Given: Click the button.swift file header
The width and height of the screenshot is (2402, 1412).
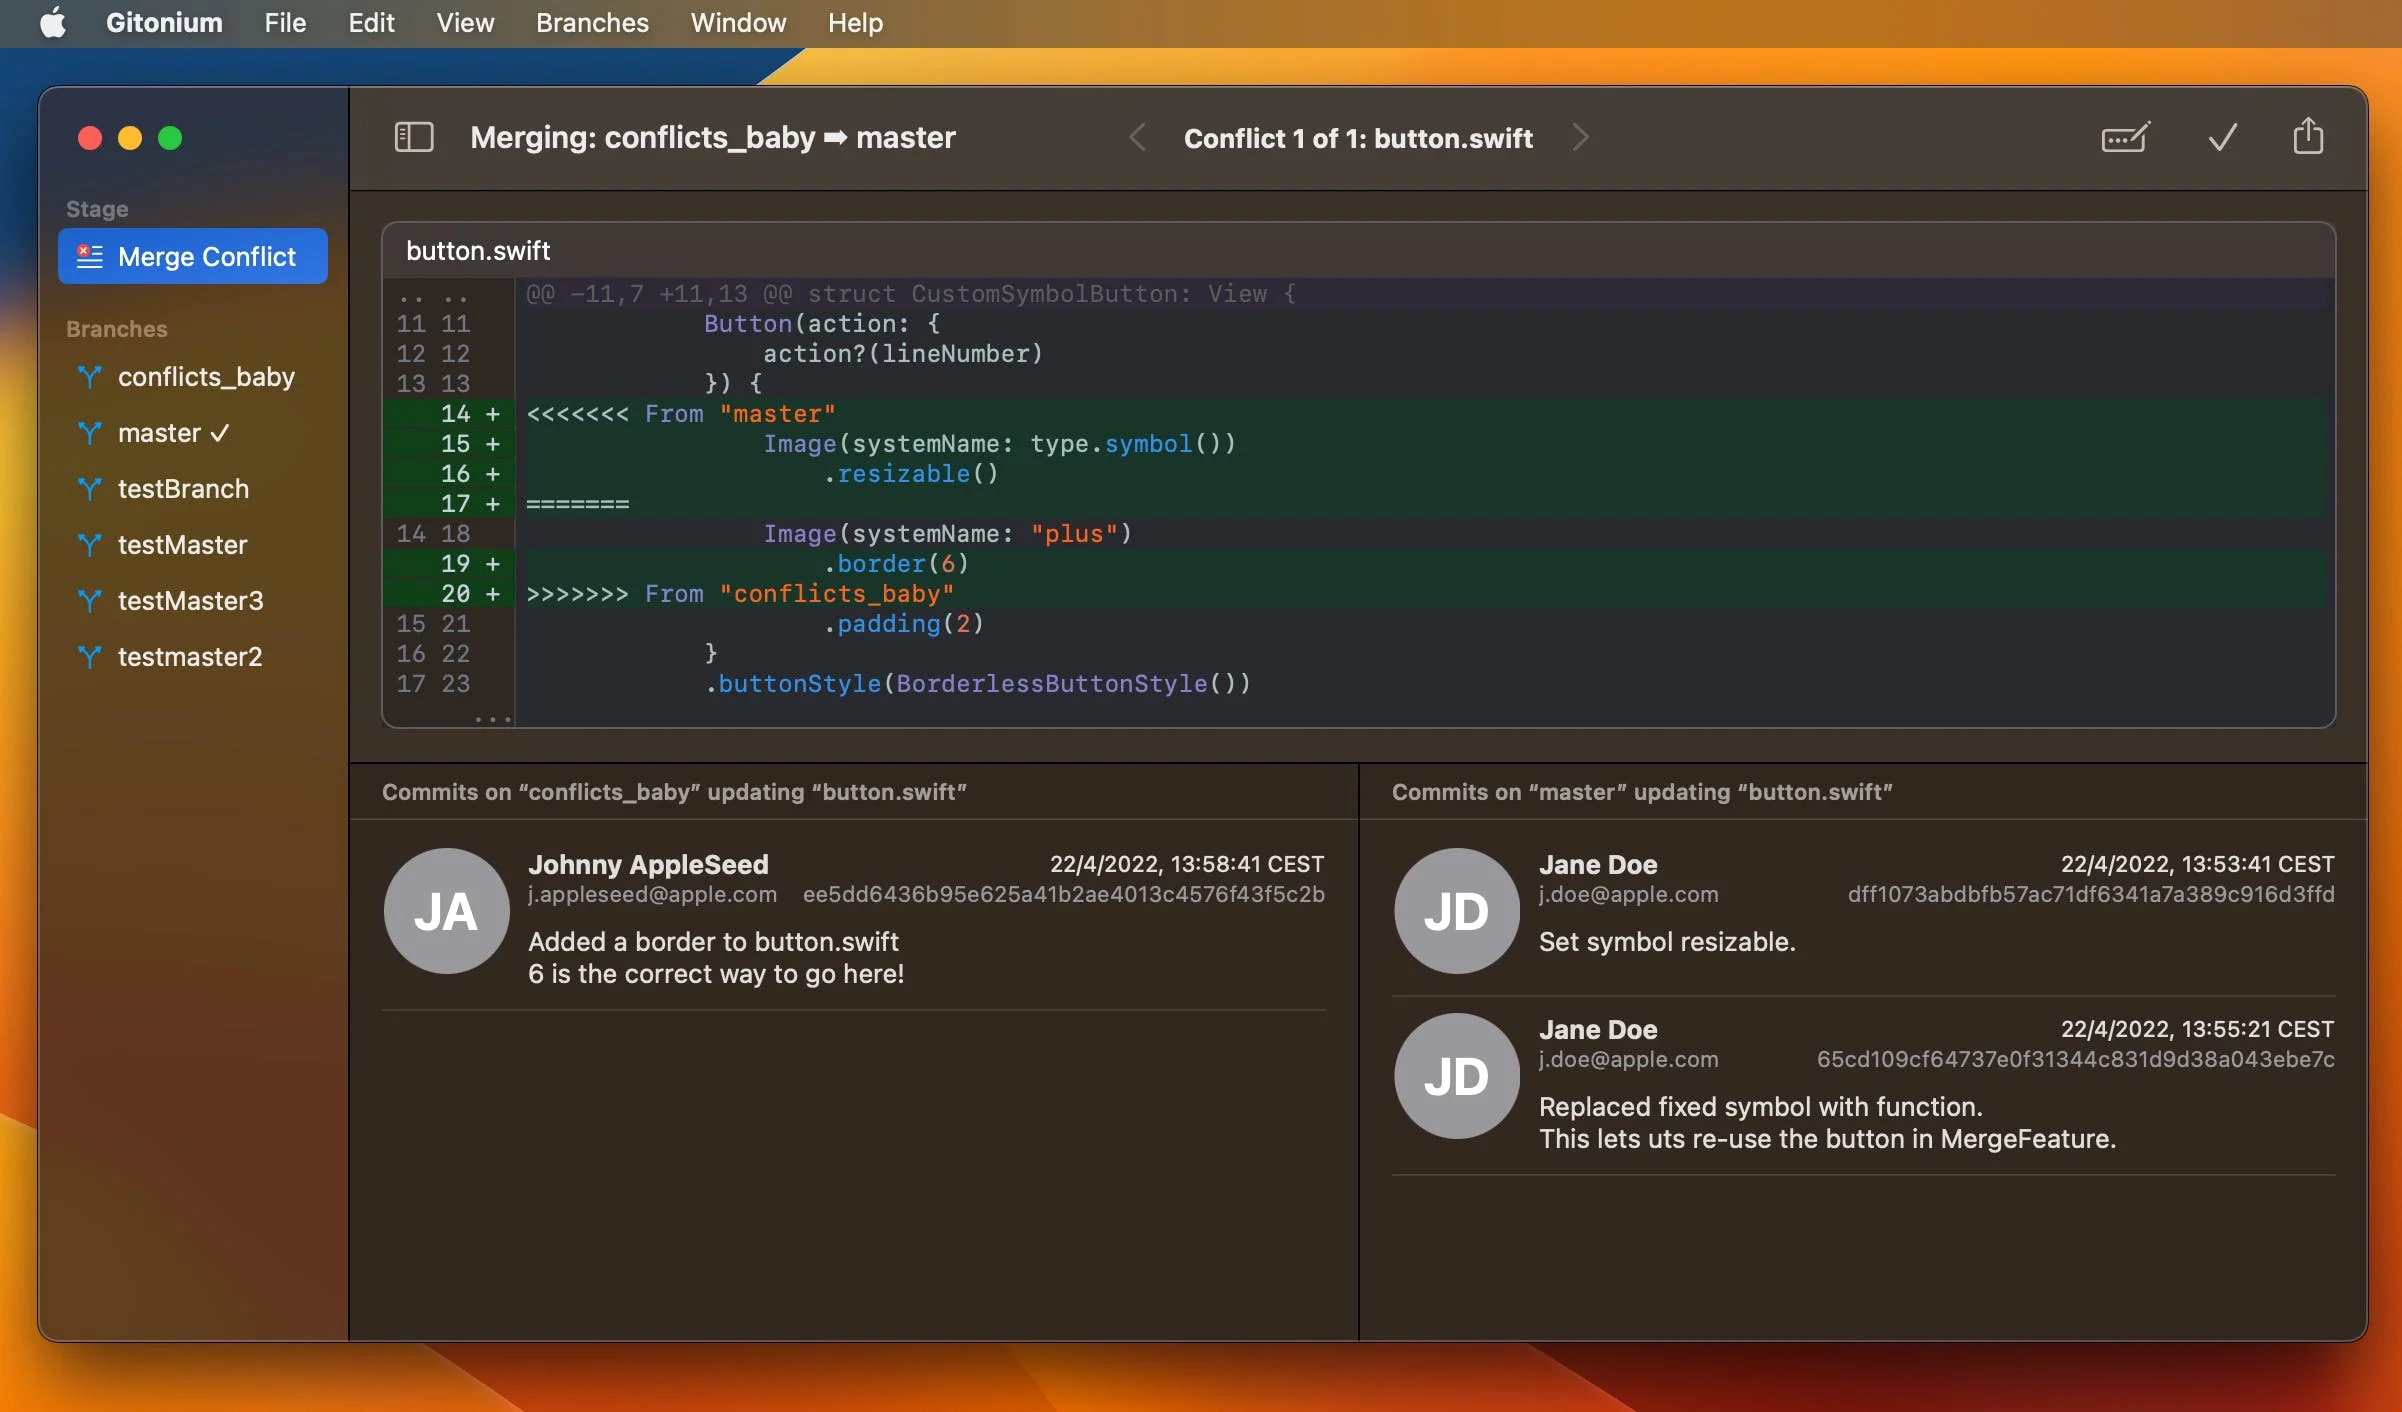Looking at the screenshot, I should 478,251.
